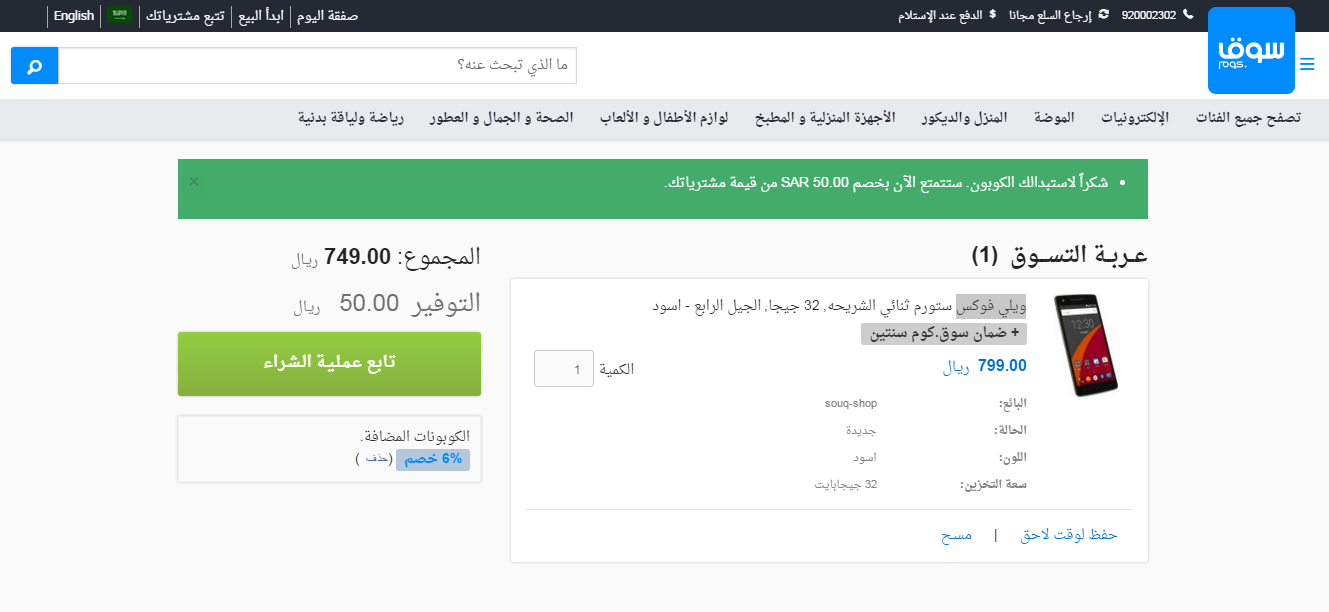Click the dollar icon for cash on delivery

point(992,15)
